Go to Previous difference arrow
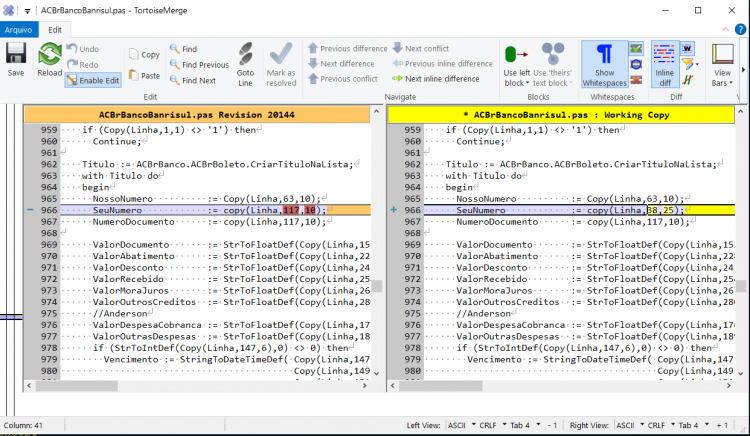Screen dimensions: 750x436 tap(348, 48)
